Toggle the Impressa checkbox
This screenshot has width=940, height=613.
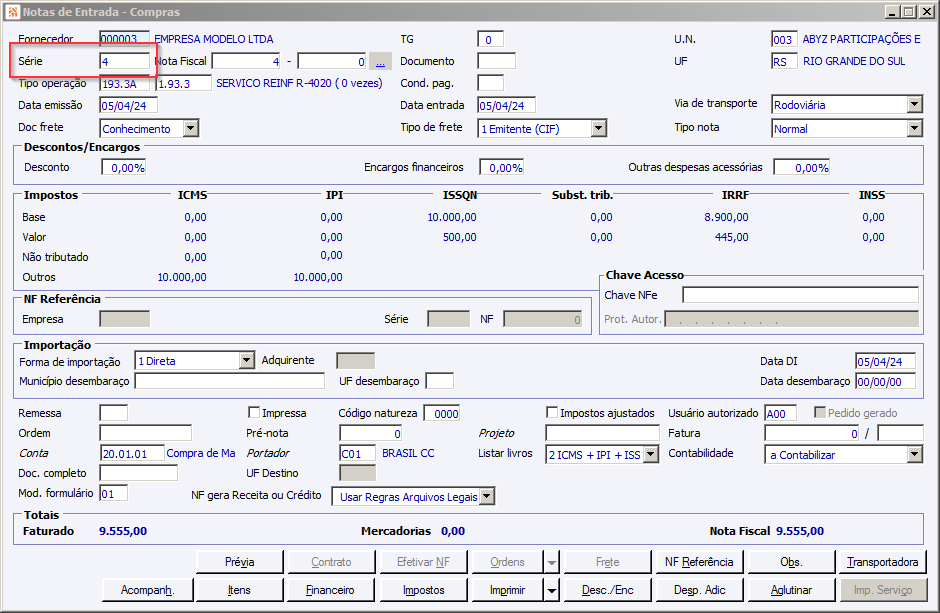click(x=255, y=413)
